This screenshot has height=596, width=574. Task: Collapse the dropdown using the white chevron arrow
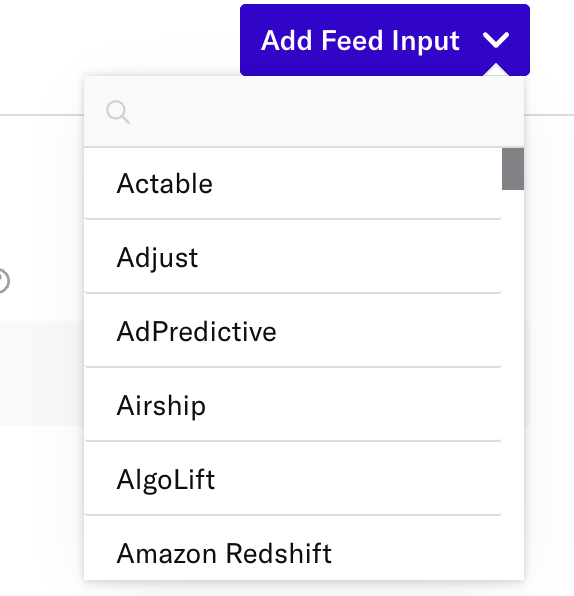(496, 40)
